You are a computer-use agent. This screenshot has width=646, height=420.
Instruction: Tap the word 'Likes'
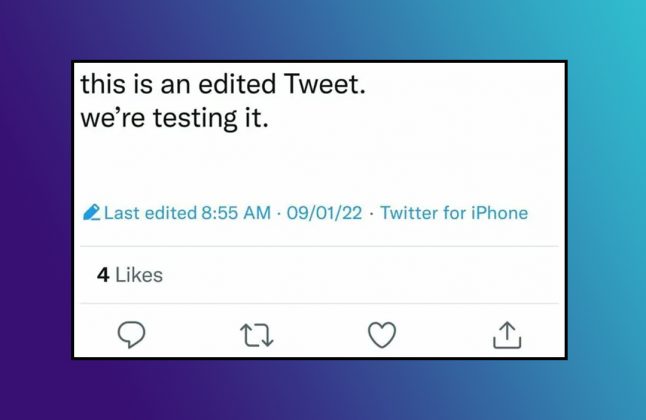pyautogui.click(x=139, y=274)
